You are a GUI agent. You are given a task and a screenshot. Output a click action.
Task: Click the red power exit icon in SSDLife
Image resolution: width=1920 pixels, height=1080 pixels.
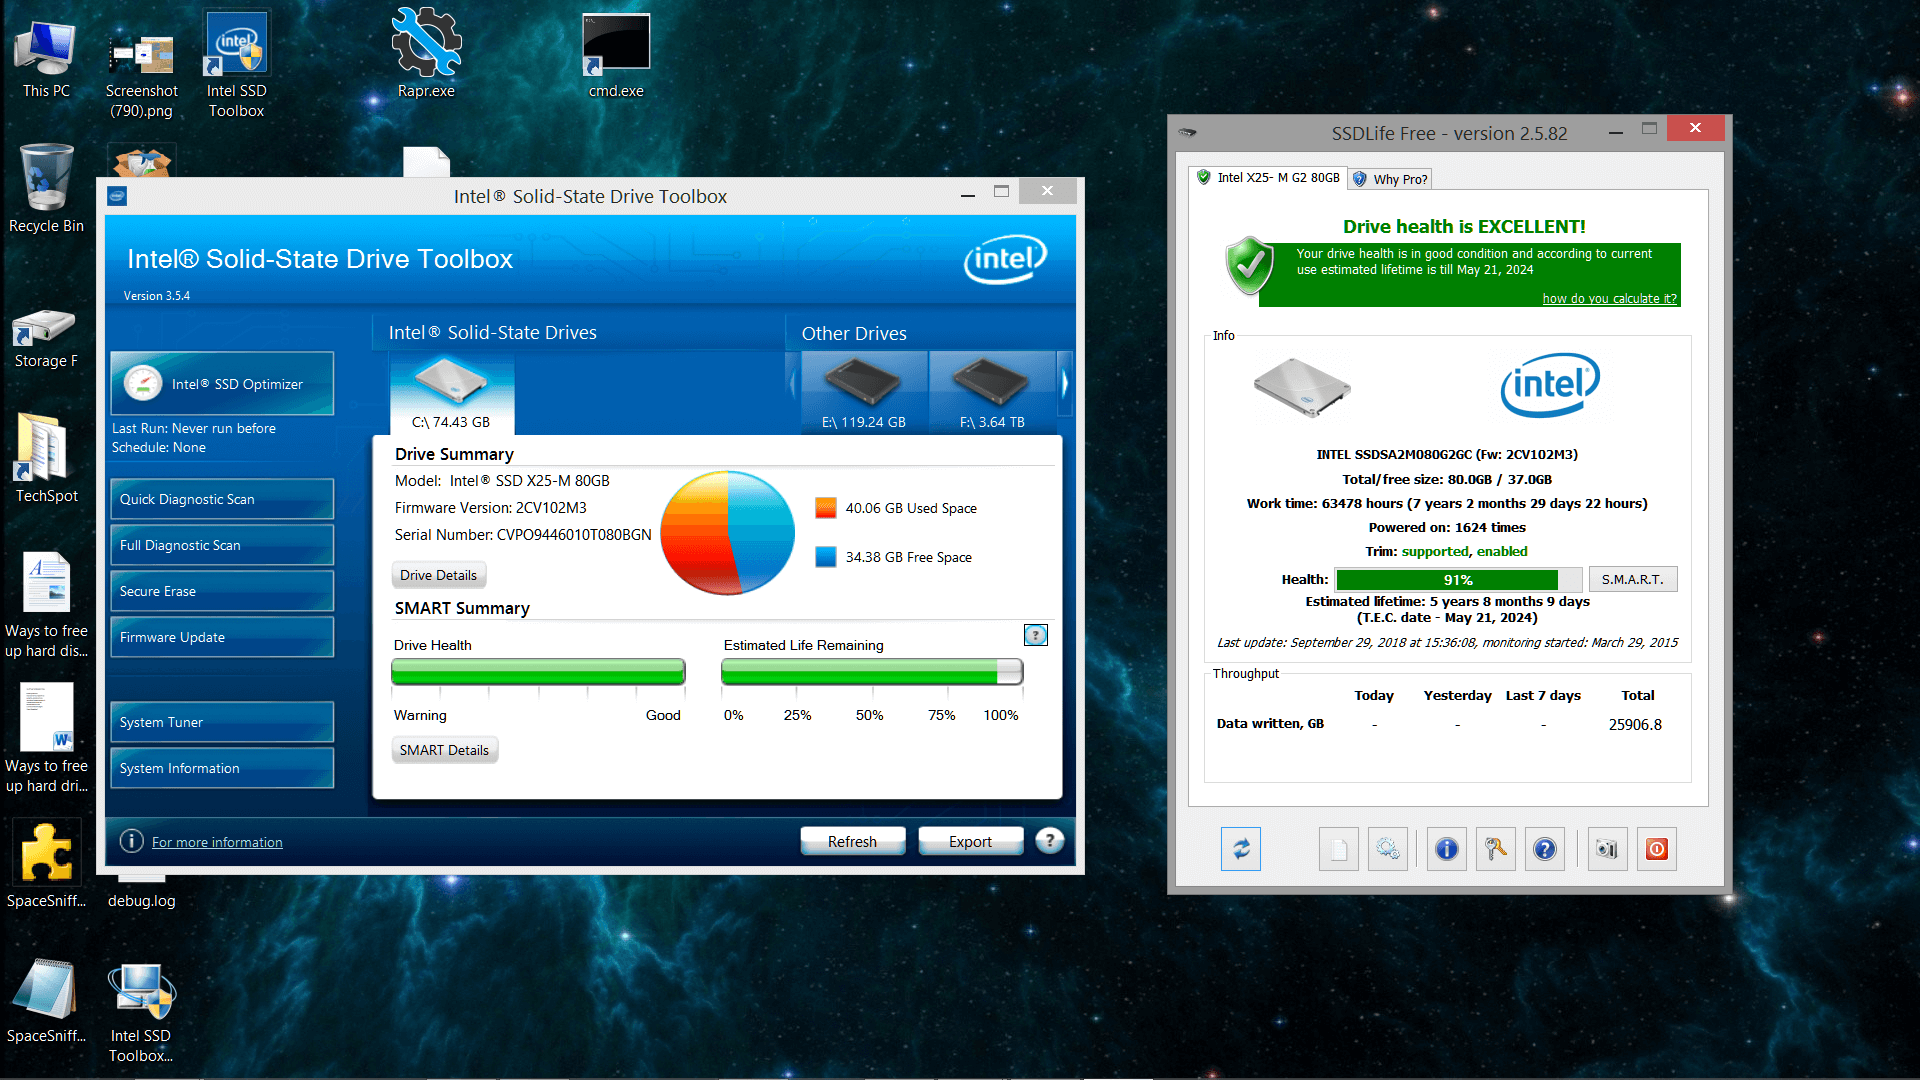click(1657, 849)
